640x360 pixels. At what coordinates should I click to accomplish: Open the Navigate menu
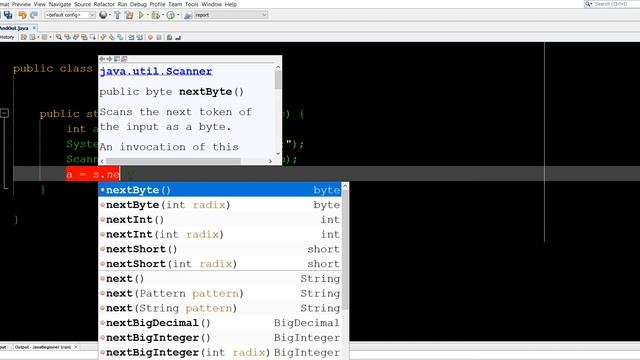point(60,4)
